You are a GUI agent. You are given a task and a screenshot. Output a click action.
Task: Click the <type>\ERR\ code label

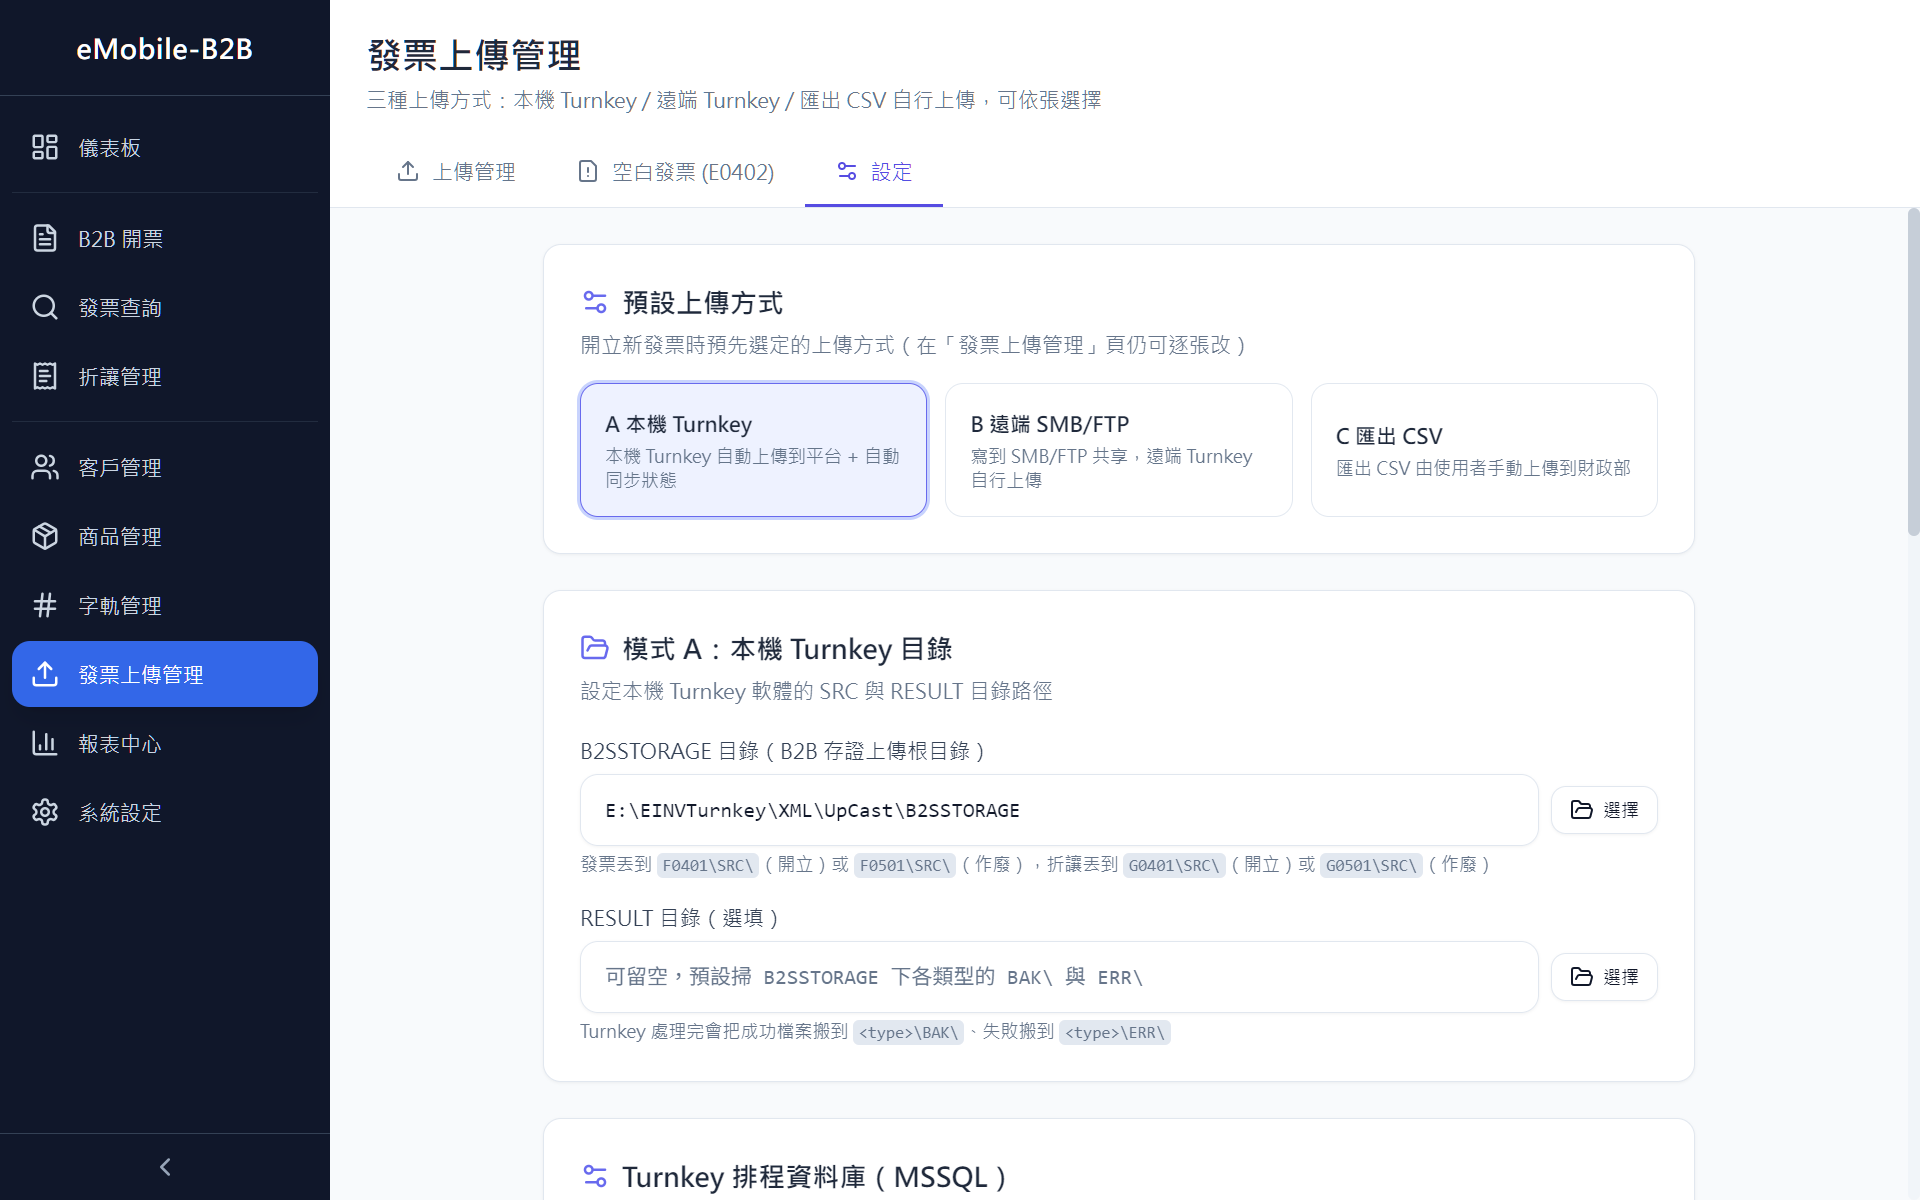[1115, 1032]
